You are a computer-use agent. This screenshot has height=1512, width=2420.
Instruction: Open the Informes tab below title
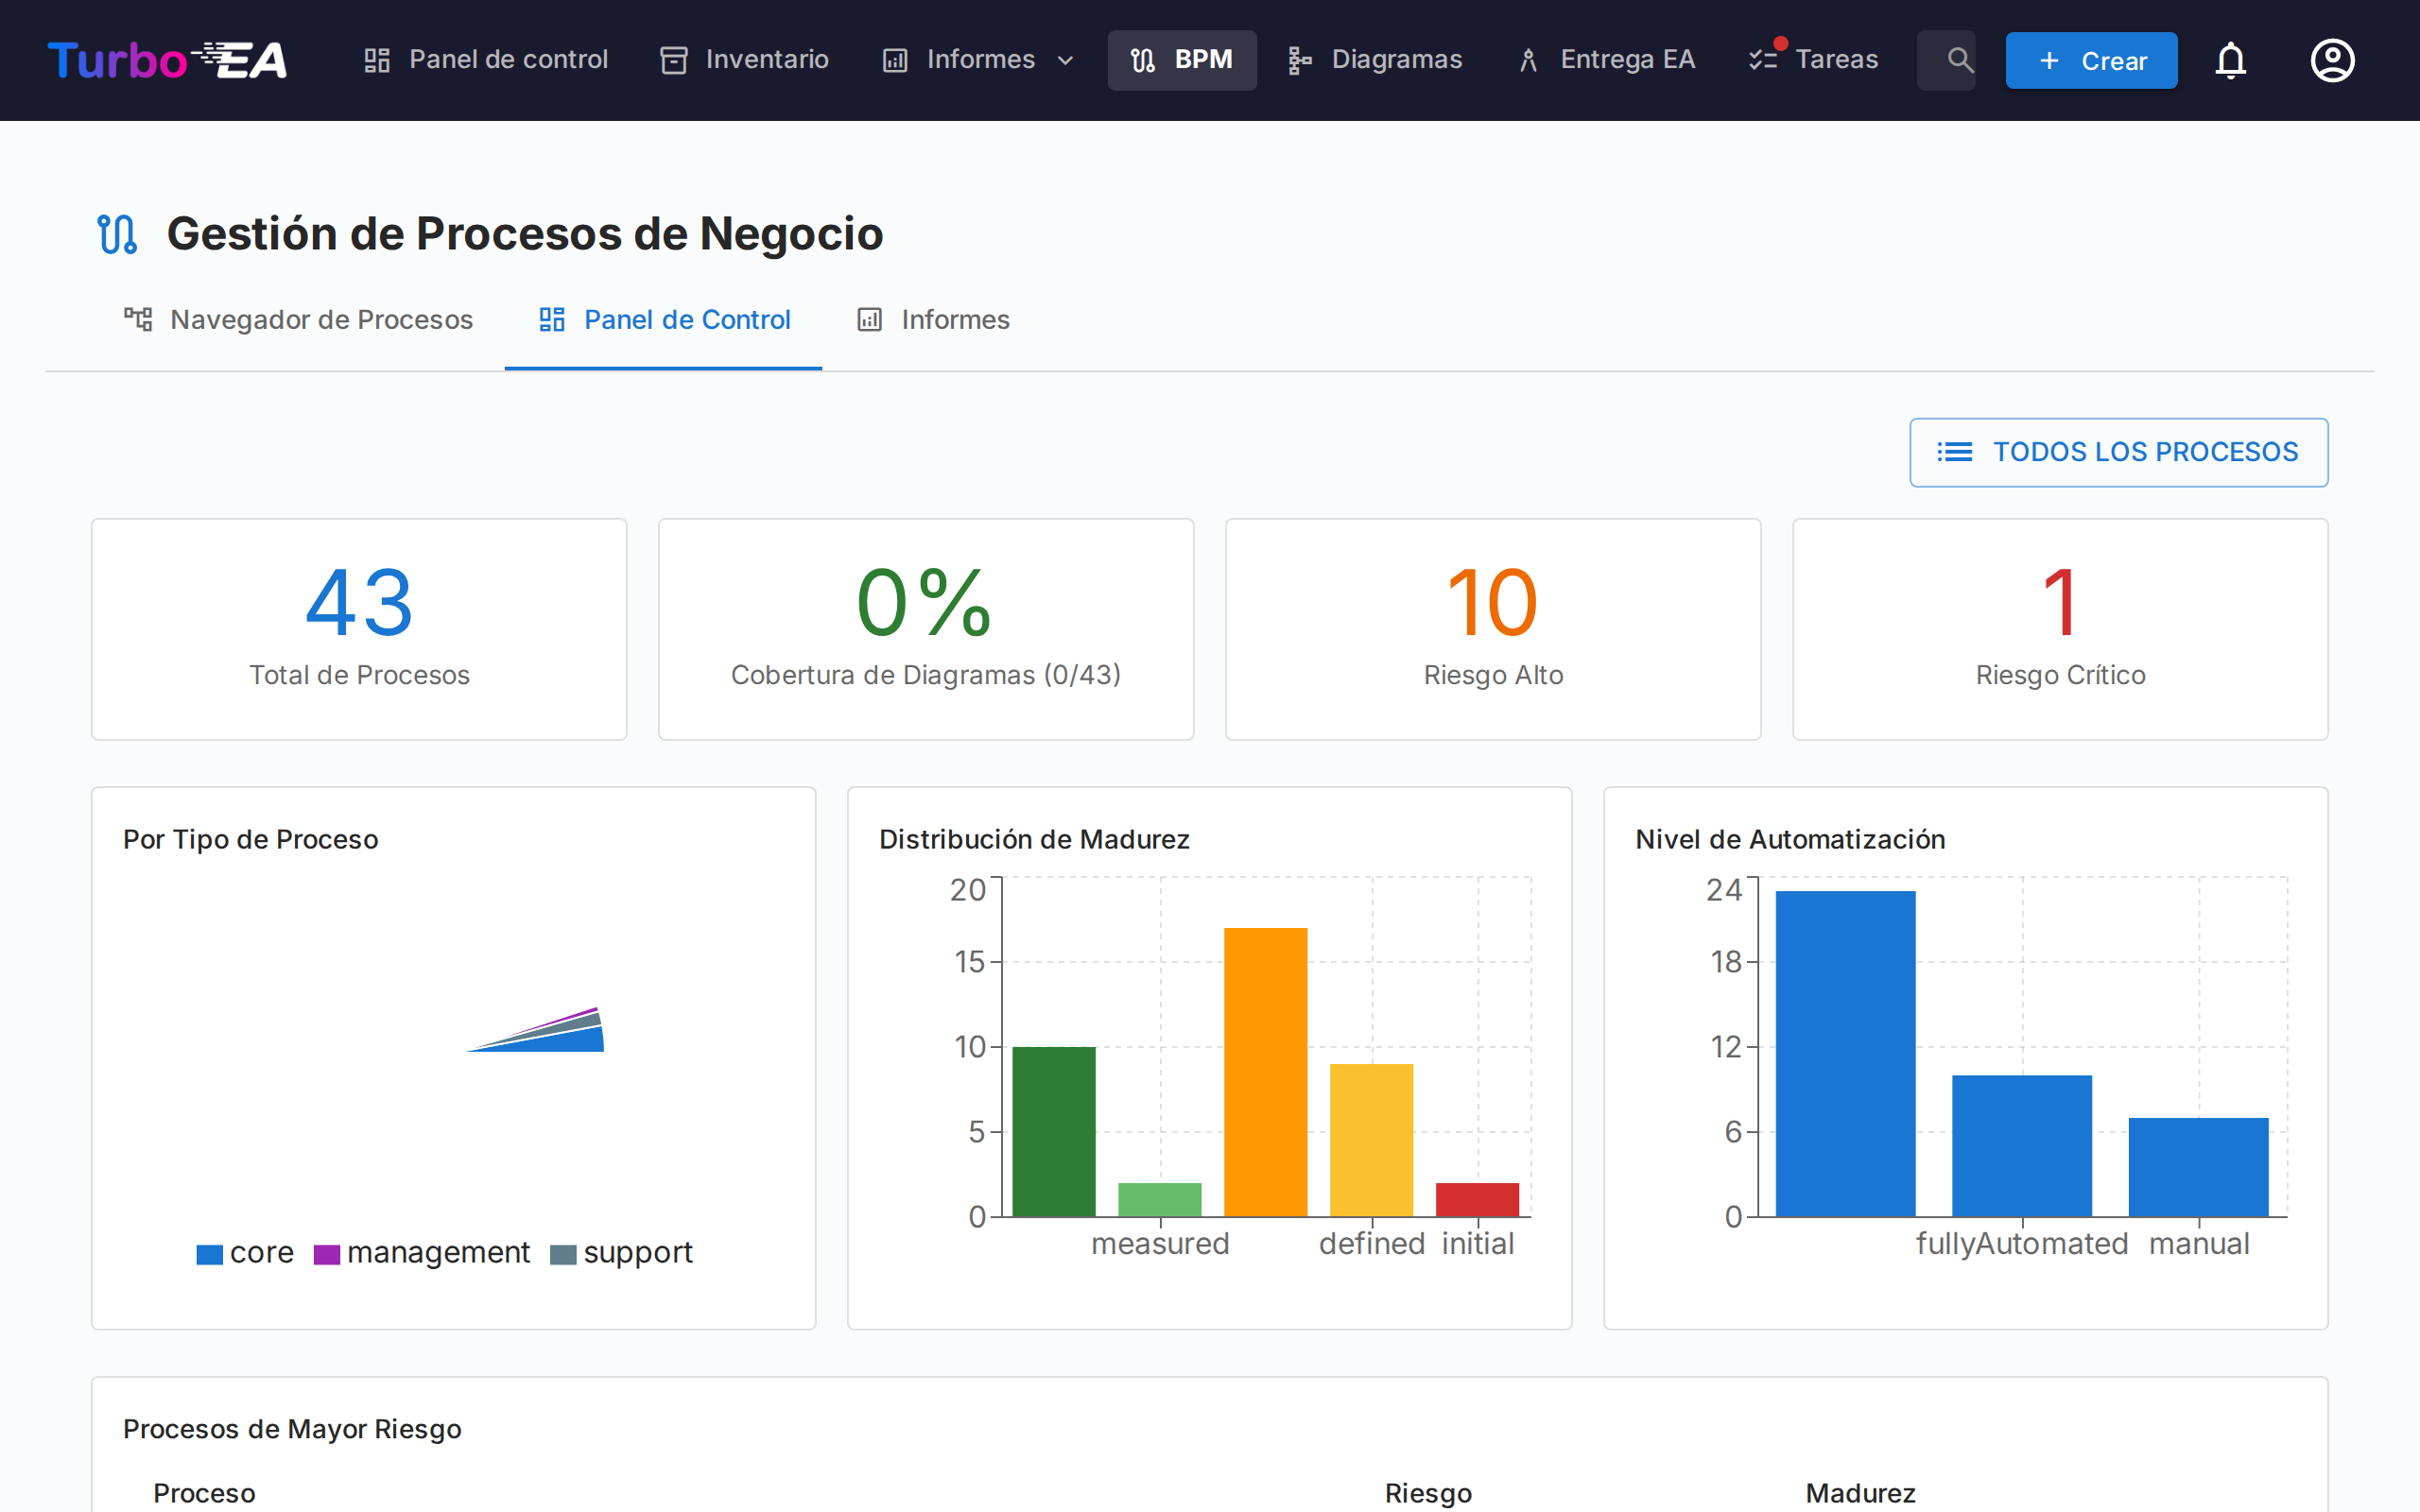pyautogui.click(x=933, y=320)
